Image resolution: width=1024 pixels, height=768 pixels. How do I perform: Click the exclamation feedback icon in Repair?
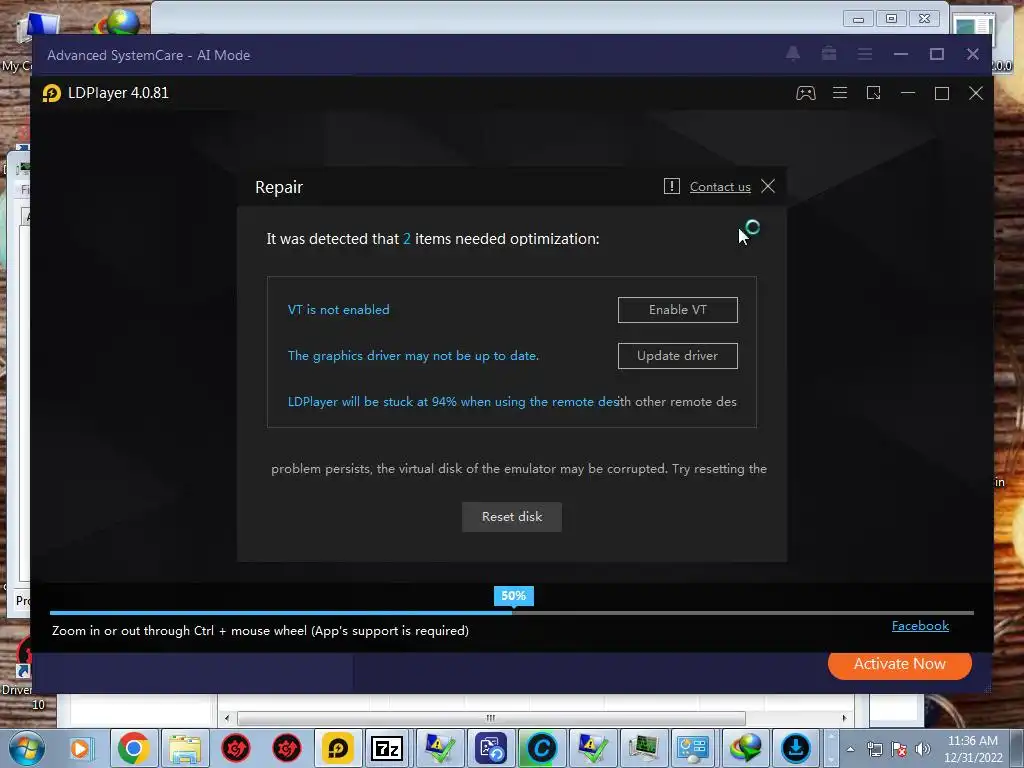[x=671, y=186]
